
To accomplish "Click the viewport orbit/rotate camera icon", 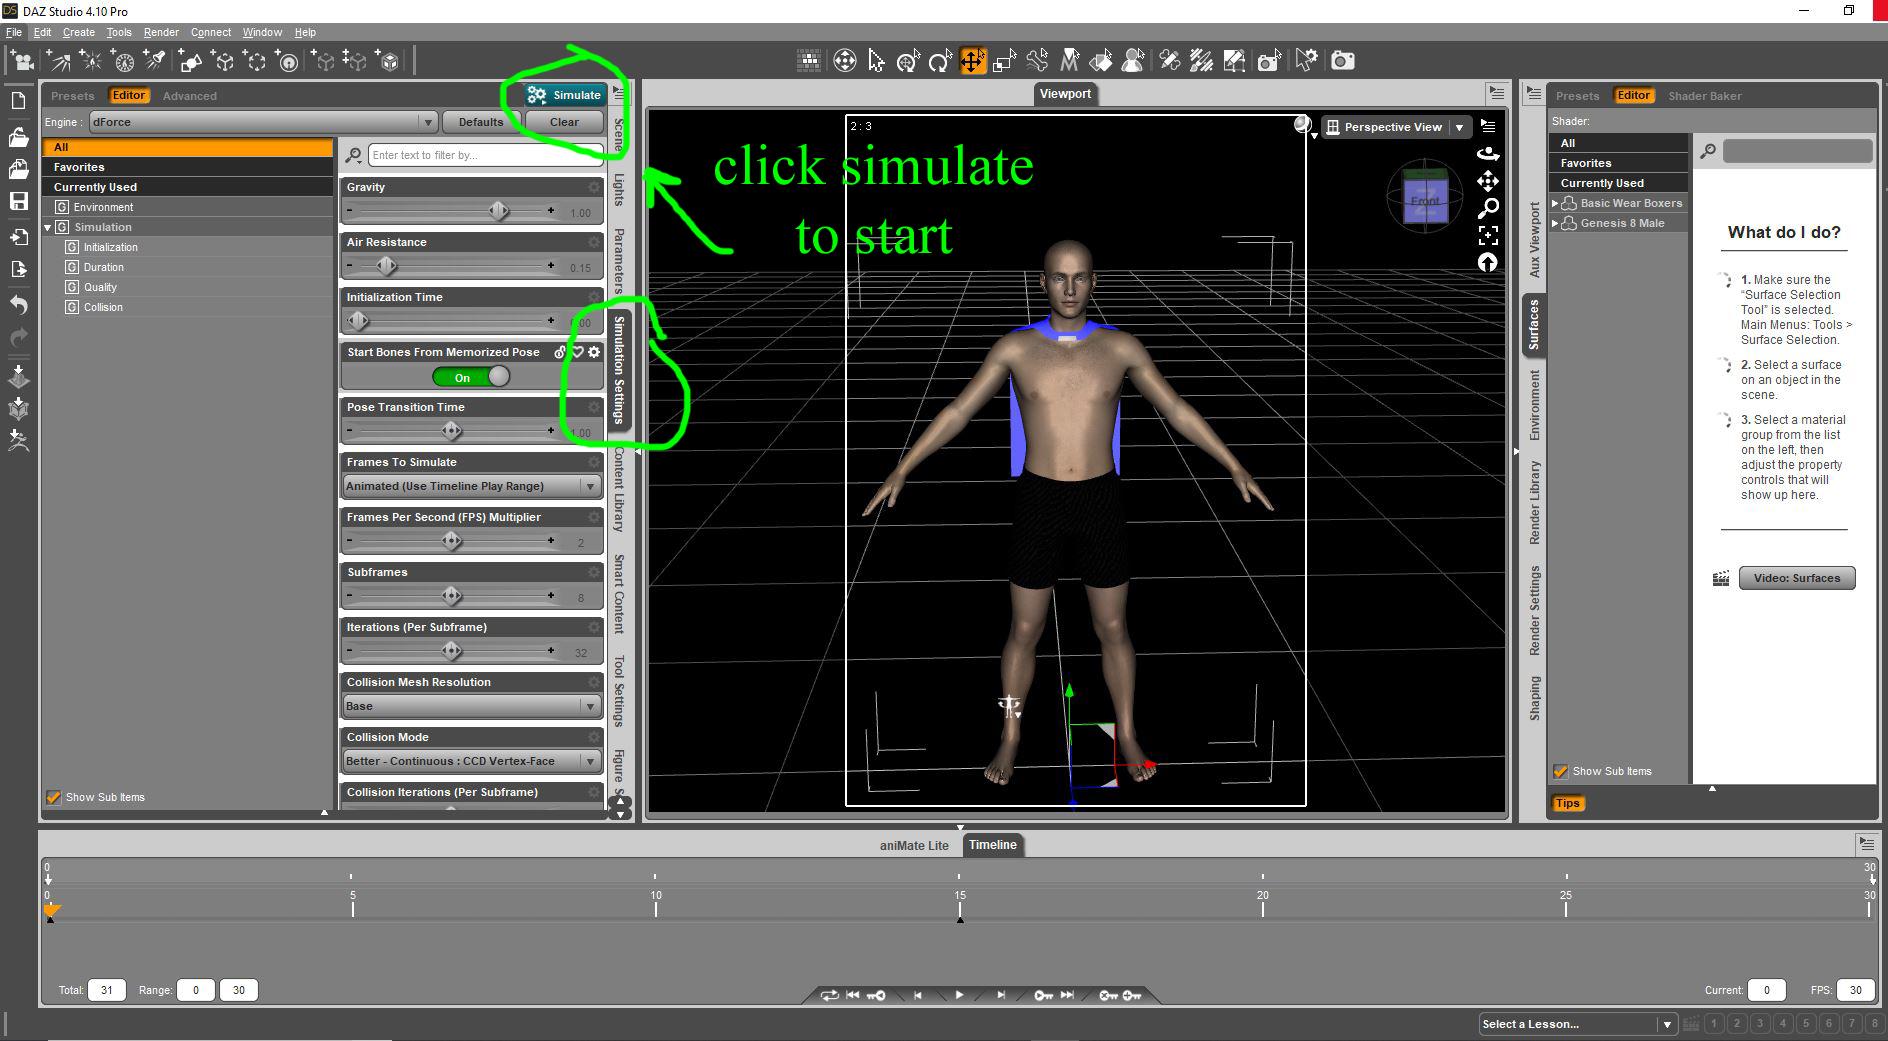I will point(1488,153).
